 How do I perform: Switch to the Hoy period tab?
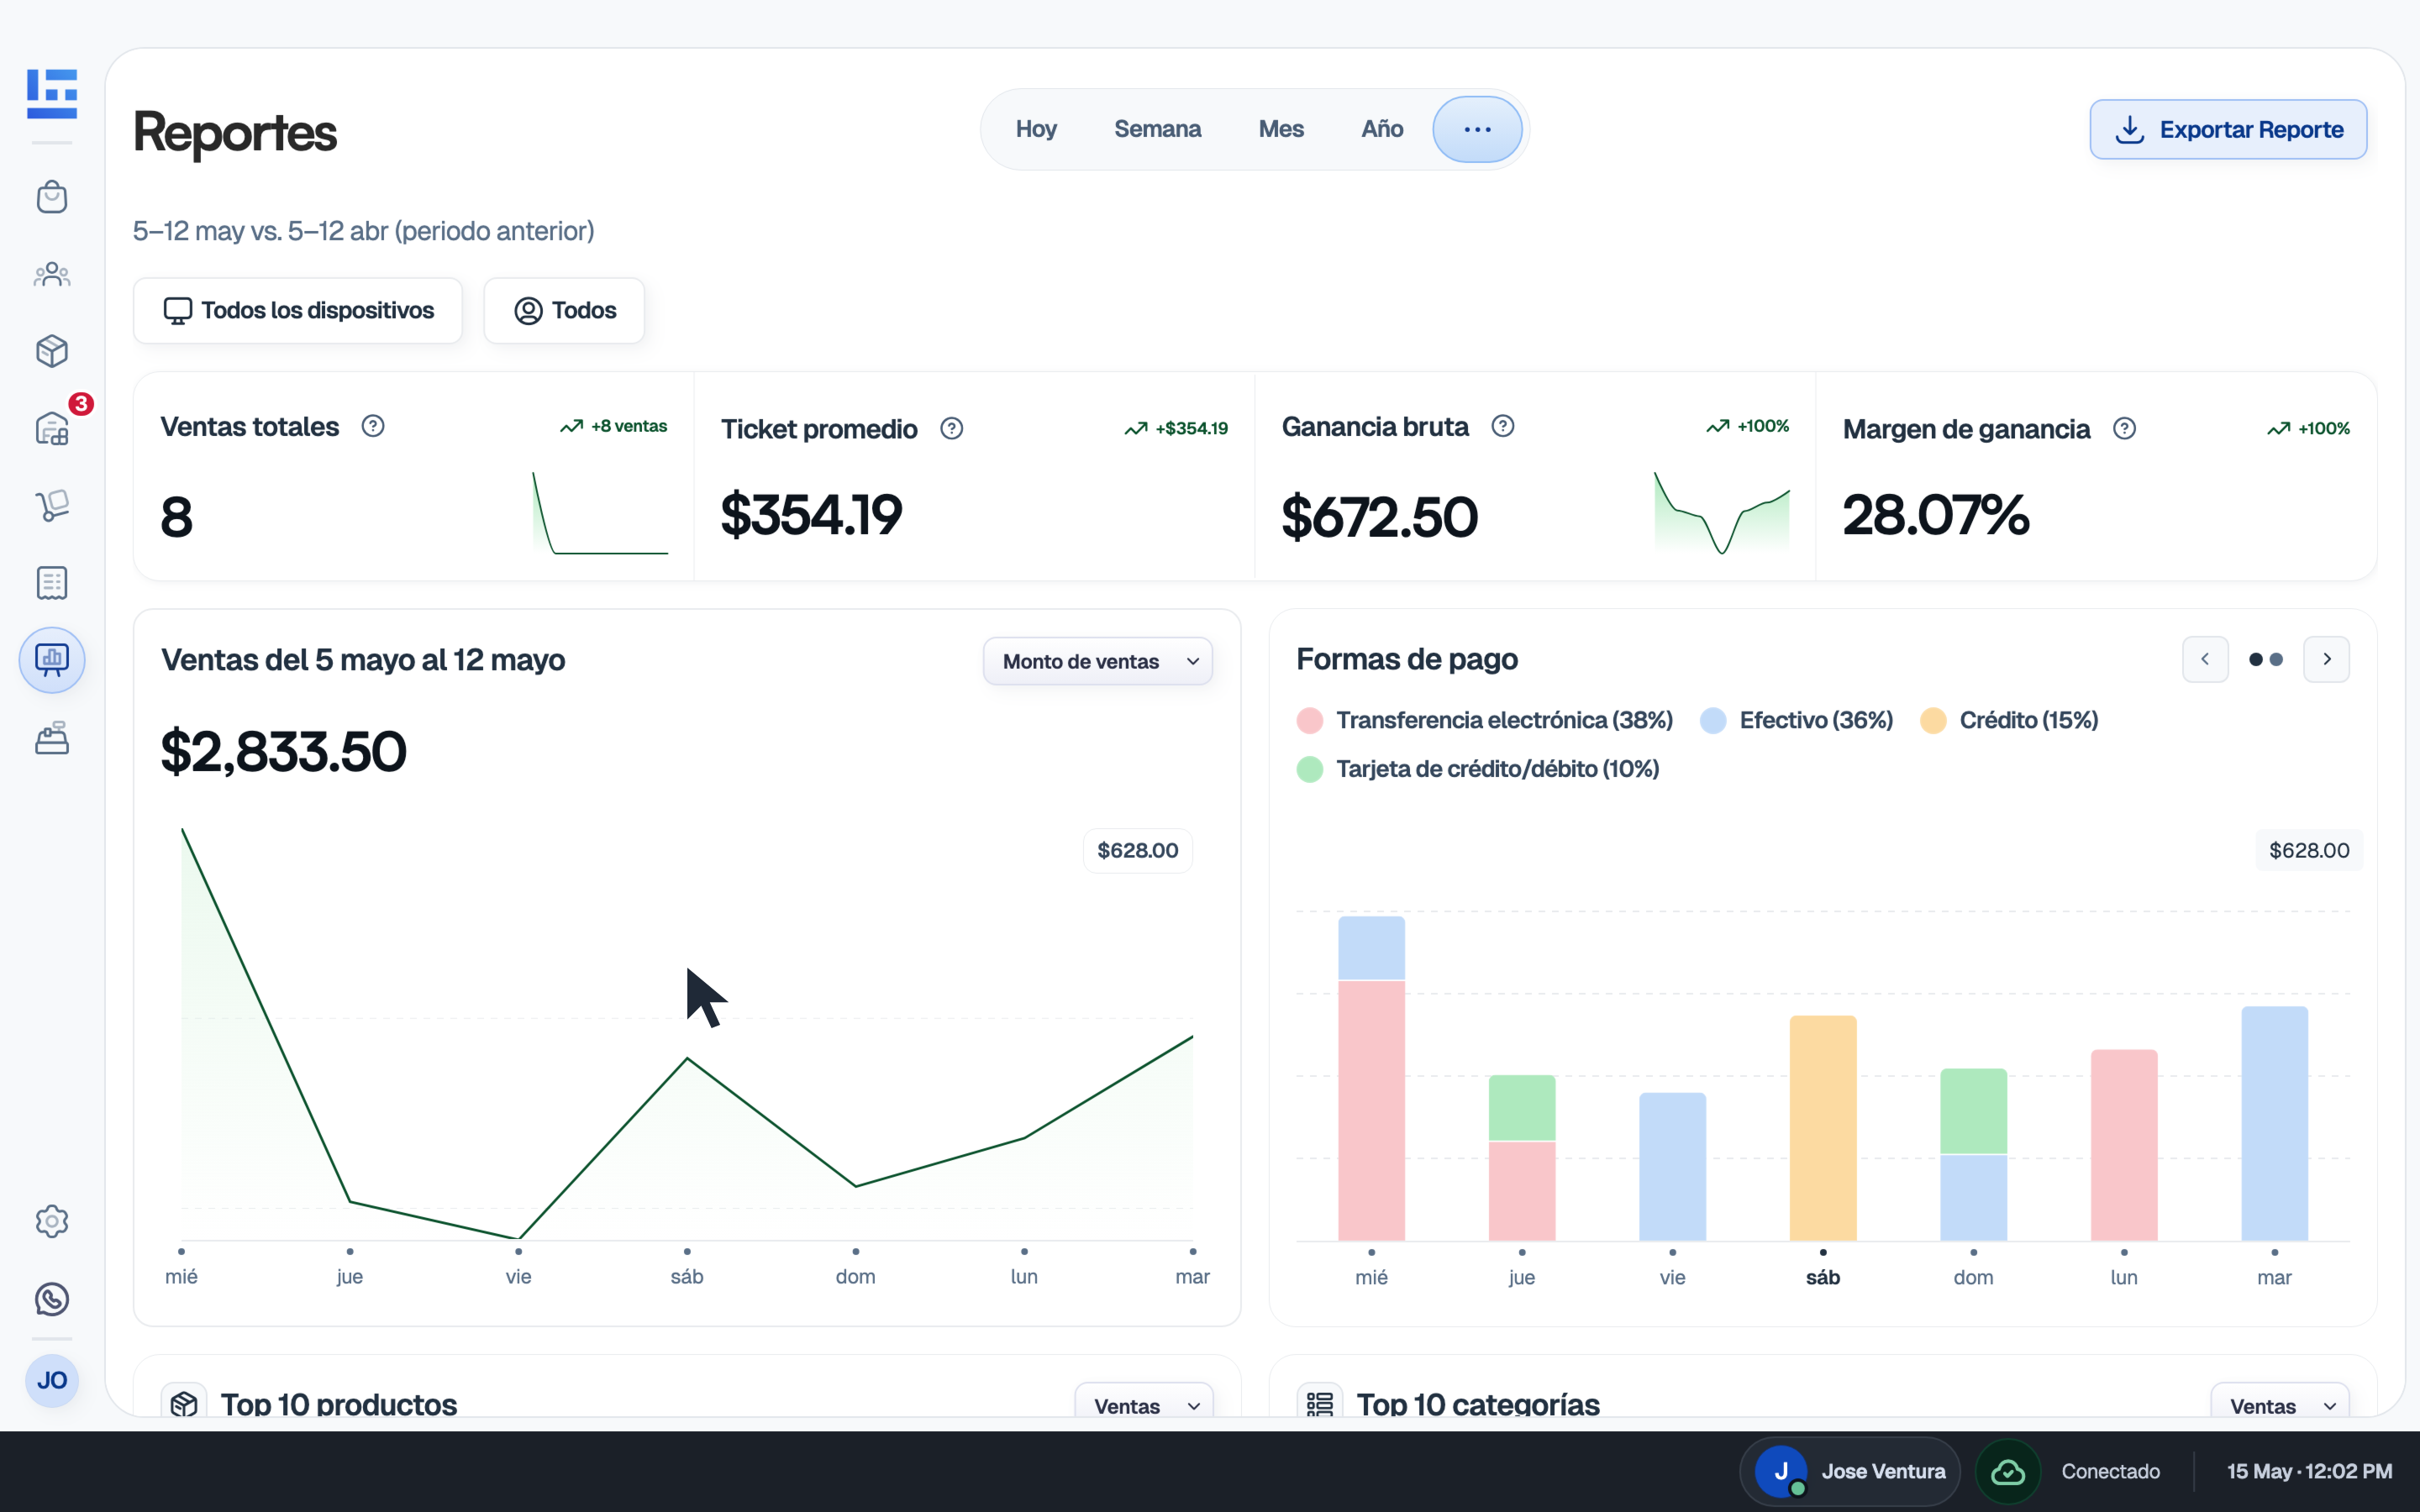pyautogui.click(x=1036, y=129)
